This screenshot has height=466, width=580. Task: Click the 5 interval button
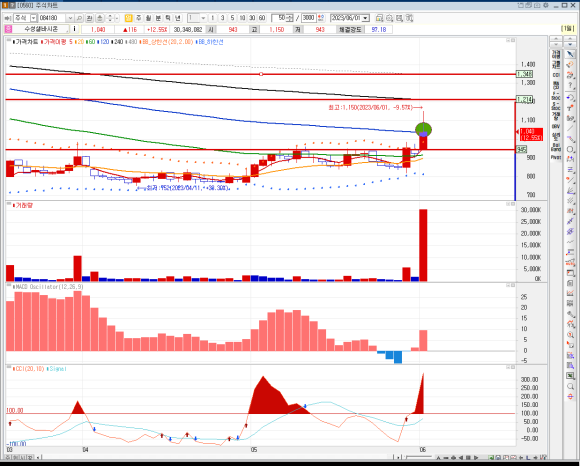pos(232,18)
